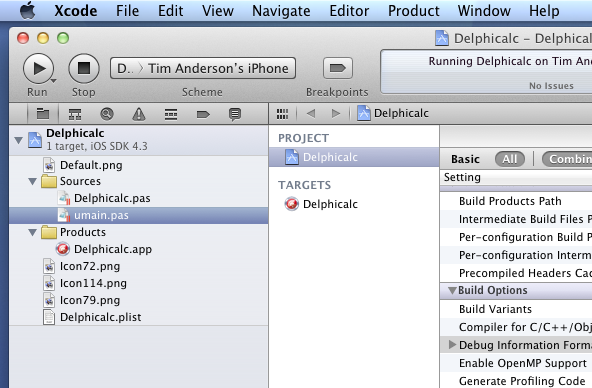Open the File menu
The height and width of the screenshot is (388, 592).
coord(127,11)
